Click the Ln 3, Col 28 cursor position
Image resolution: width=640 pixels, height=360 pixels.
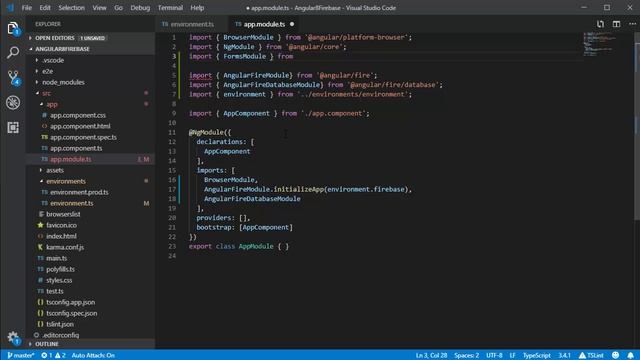click(x=431, y=356)
